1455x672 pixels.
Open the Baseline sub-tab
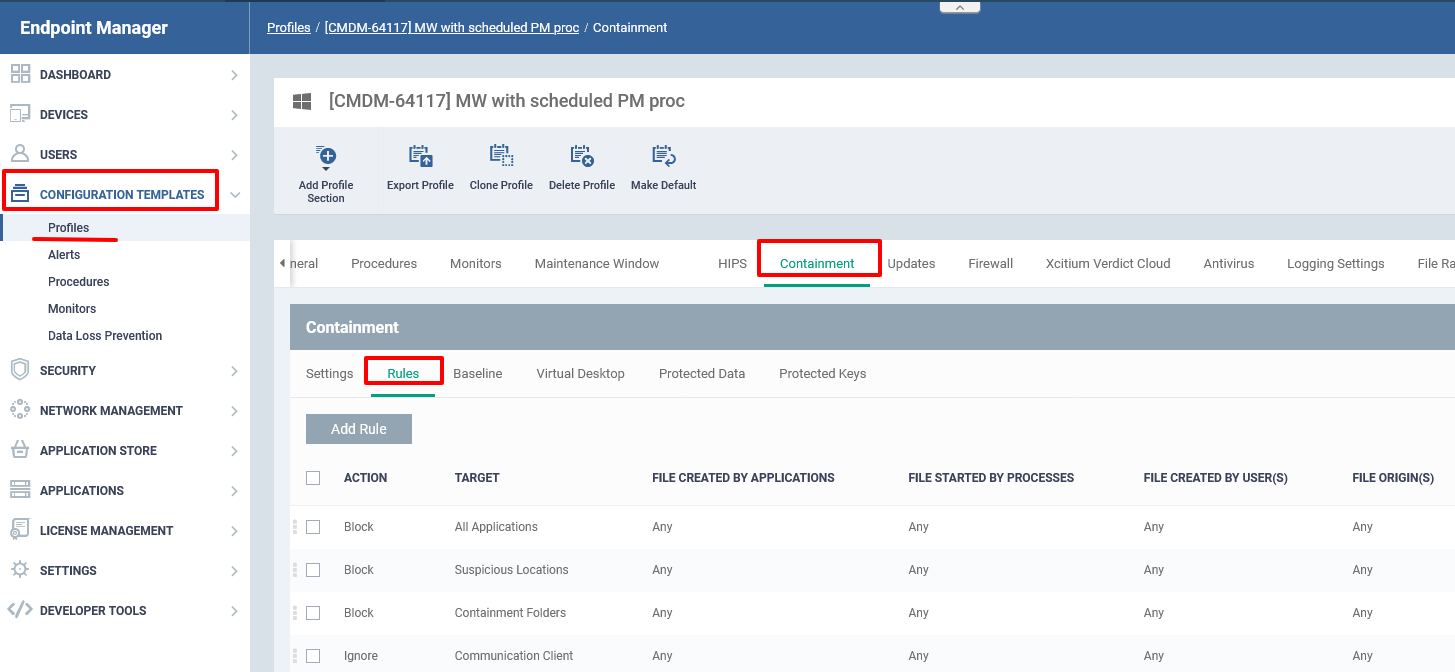tap(478, 374)
